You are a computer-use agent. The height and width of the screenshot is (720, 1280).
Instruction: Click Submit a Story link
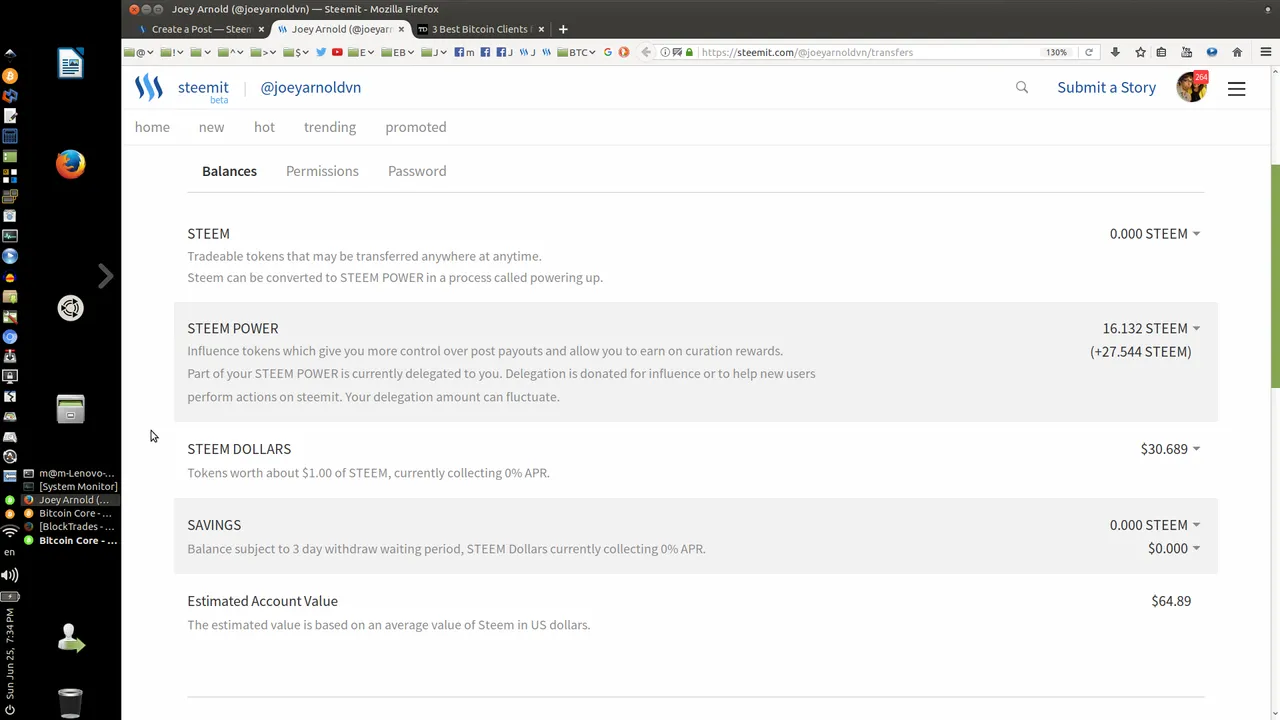point(1106,87)
